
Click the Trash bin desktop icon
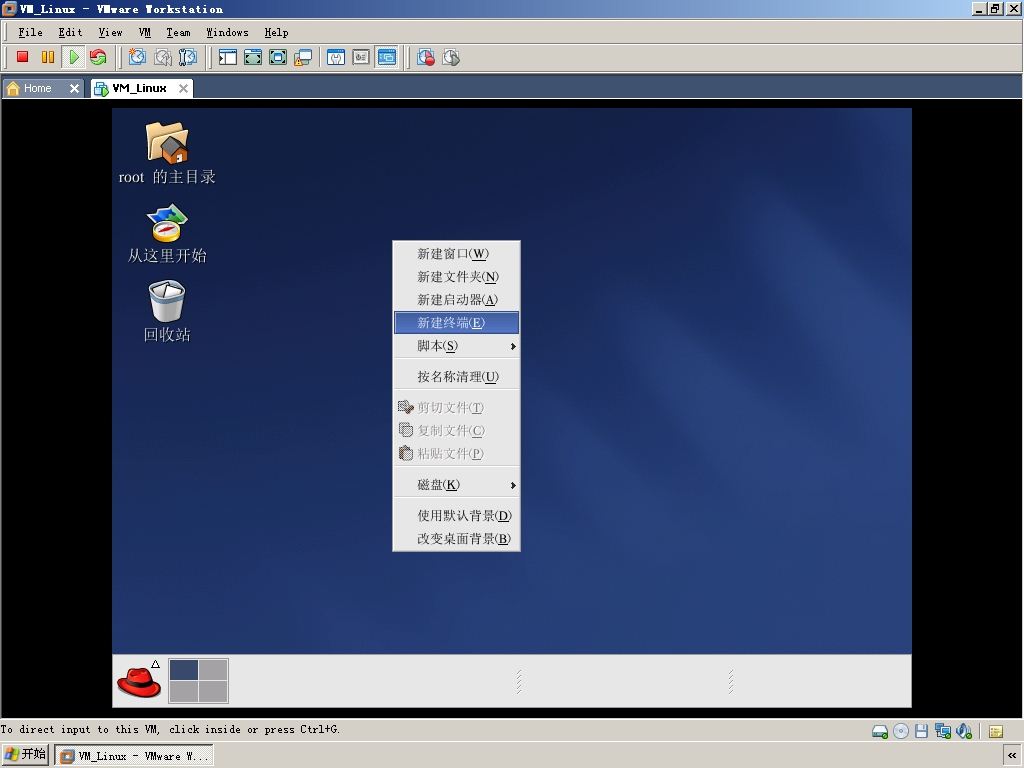coord(167,312)
